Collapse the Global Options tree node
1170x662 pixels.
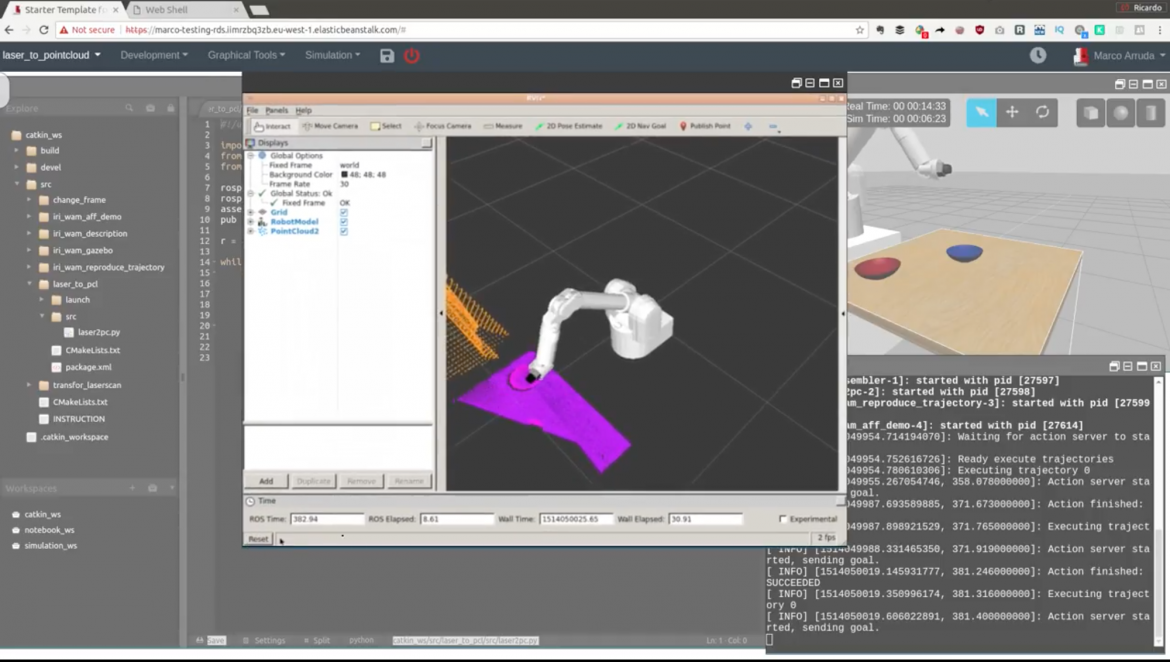251,156
